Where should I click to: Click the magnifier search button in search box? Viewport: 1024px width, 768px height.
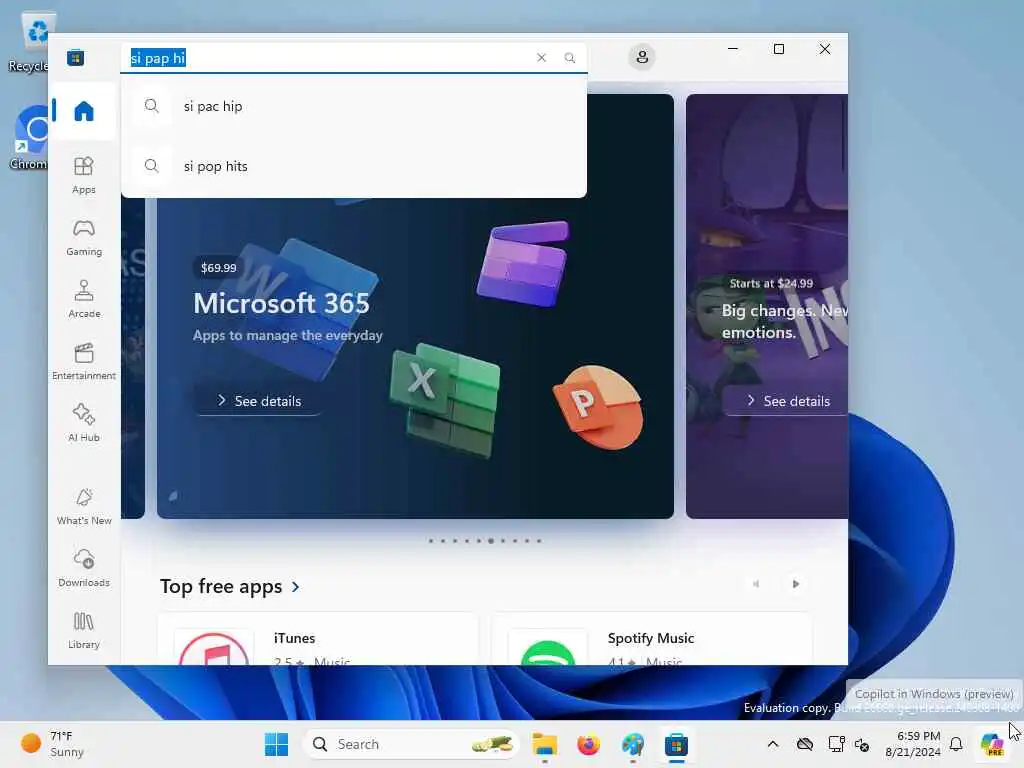click(x=569, y=57)
